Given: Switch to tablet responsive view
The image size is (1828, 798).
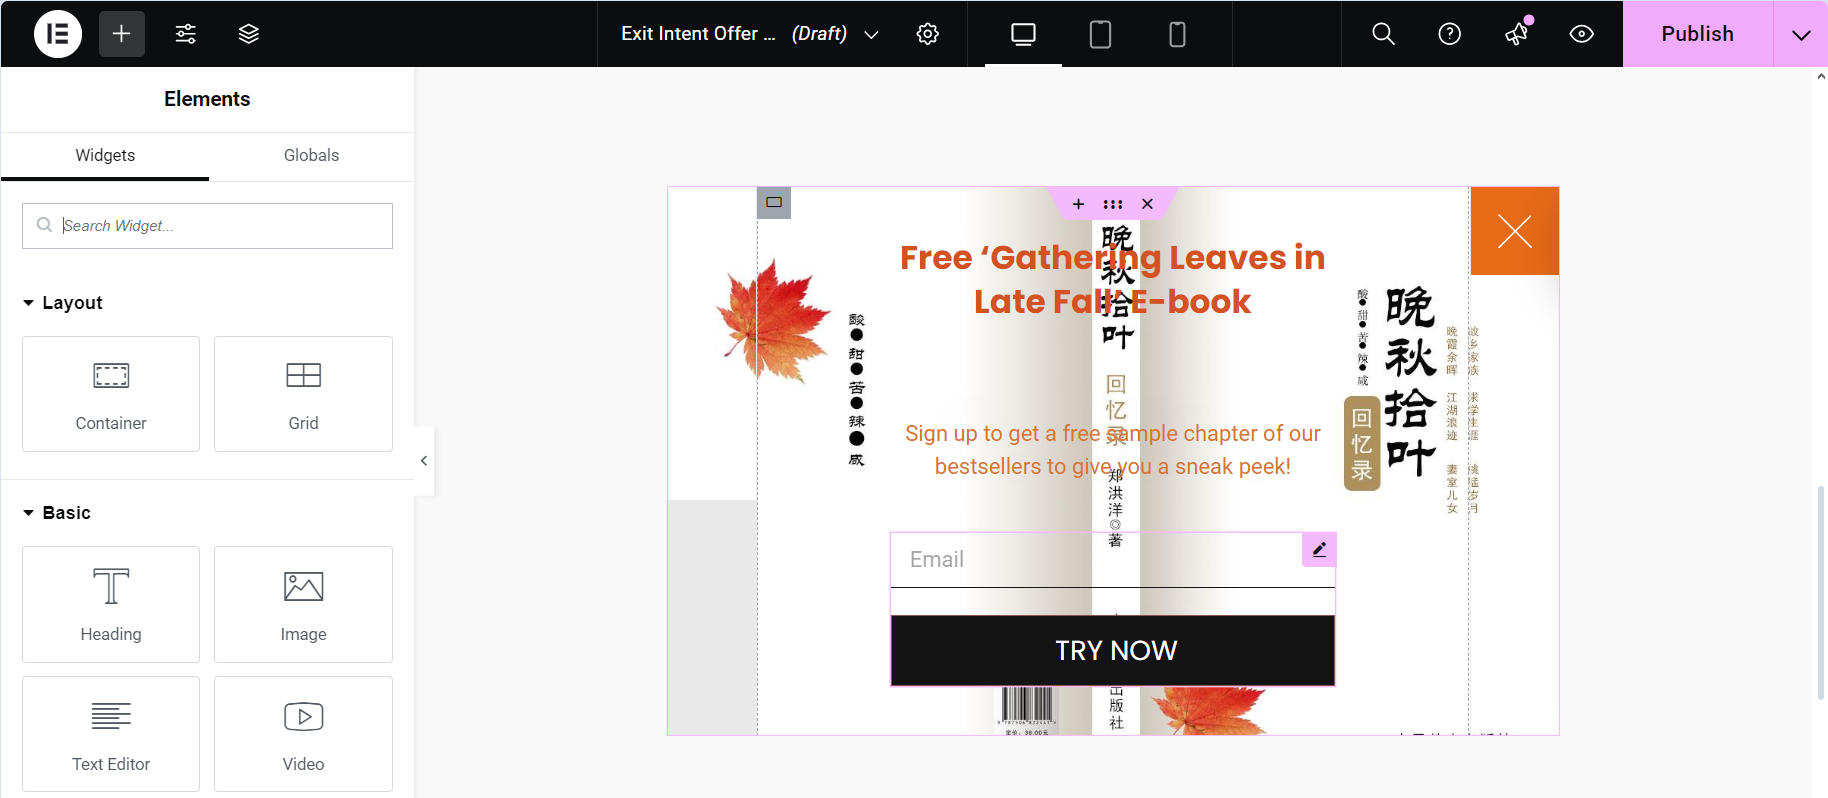Looking at the screenshot, I should click(x=1100, y=34).
